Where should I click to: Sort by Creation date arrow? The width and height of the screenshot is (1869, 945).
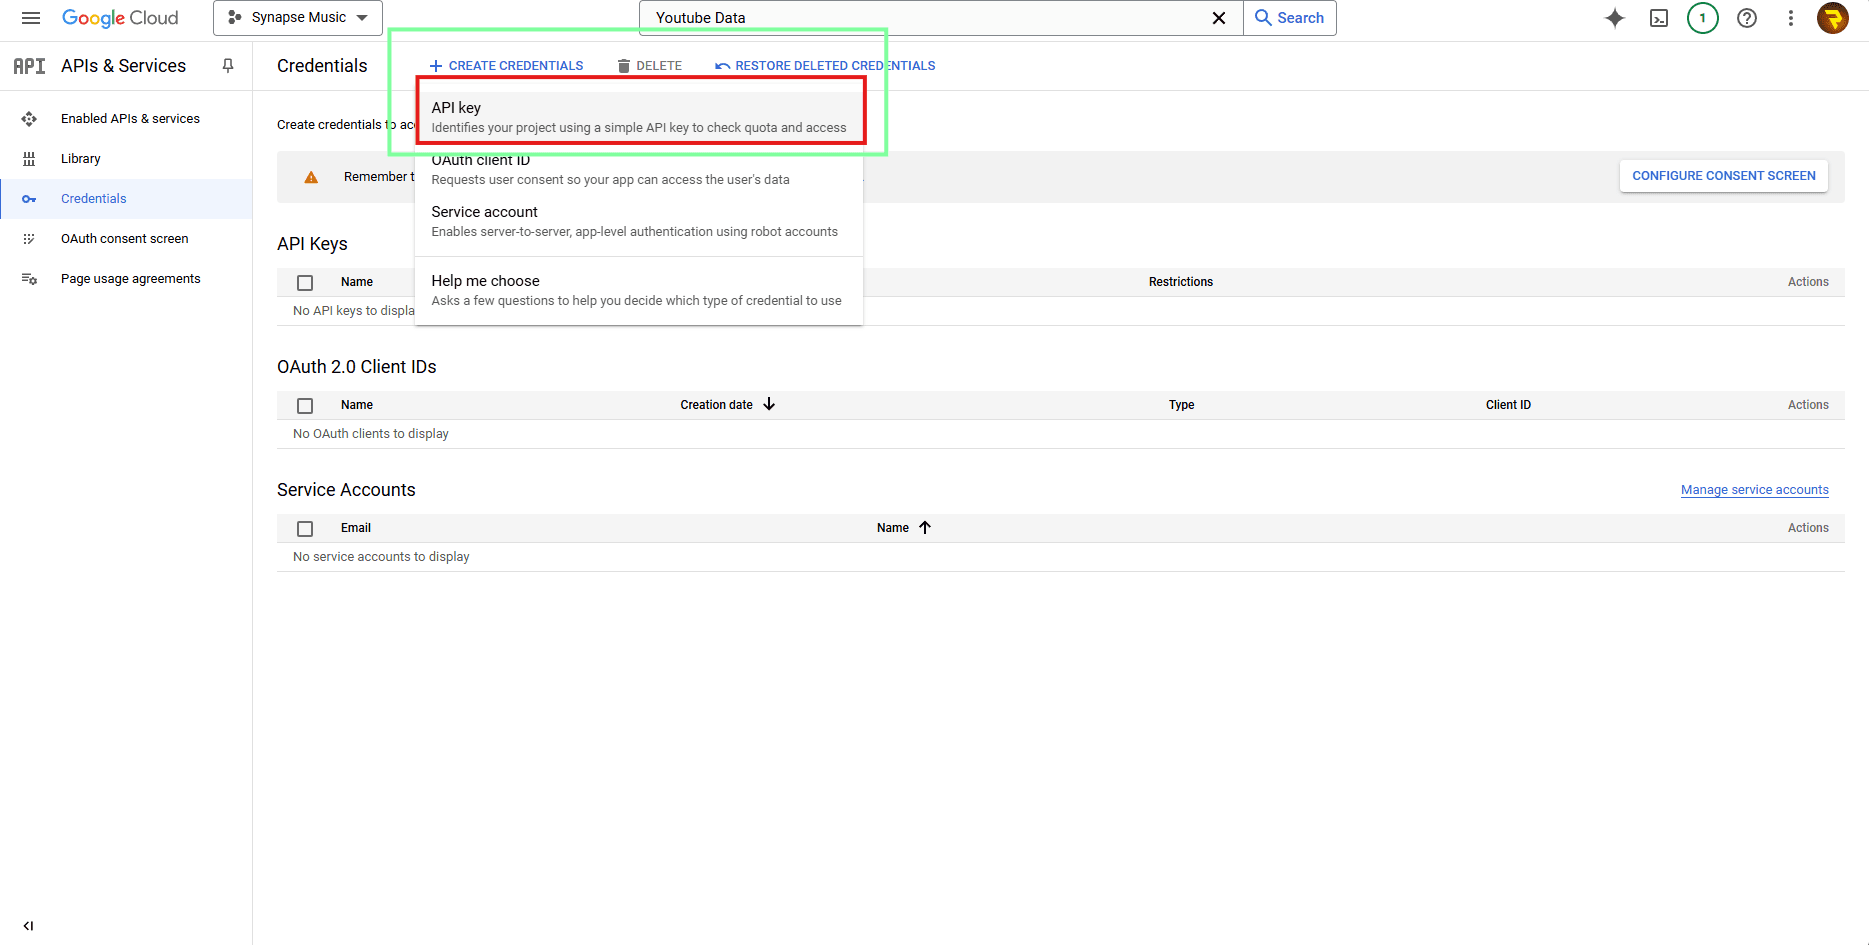point(769,404)
